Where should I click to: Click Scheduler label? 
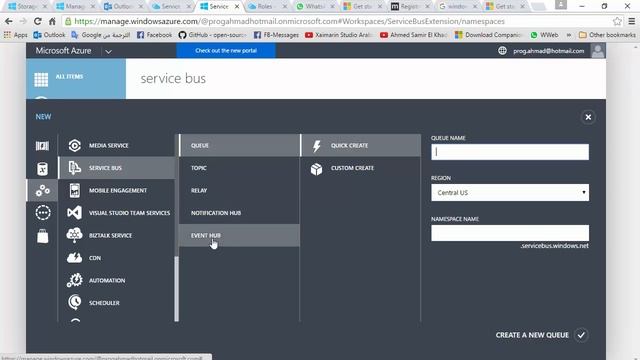pos(104,303)
